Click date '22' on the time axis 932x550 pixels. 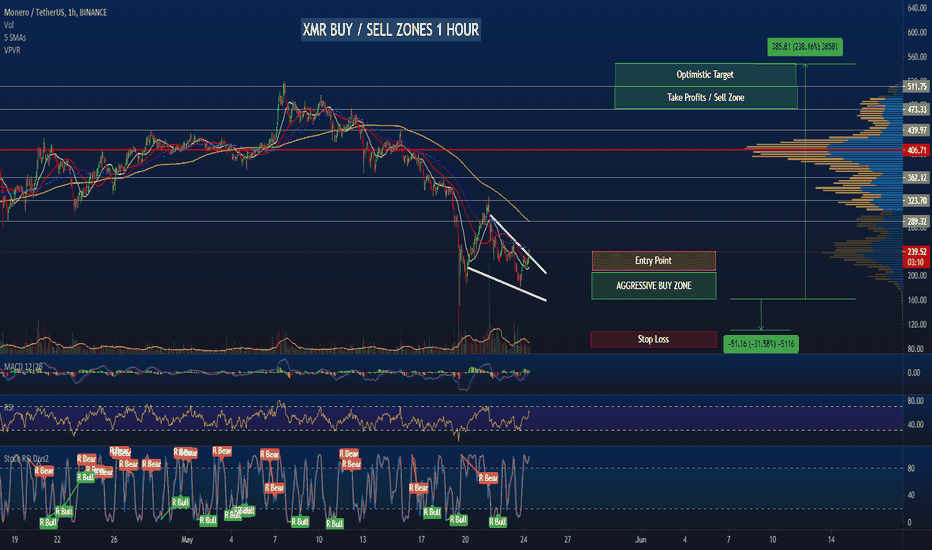click(57, 540)
